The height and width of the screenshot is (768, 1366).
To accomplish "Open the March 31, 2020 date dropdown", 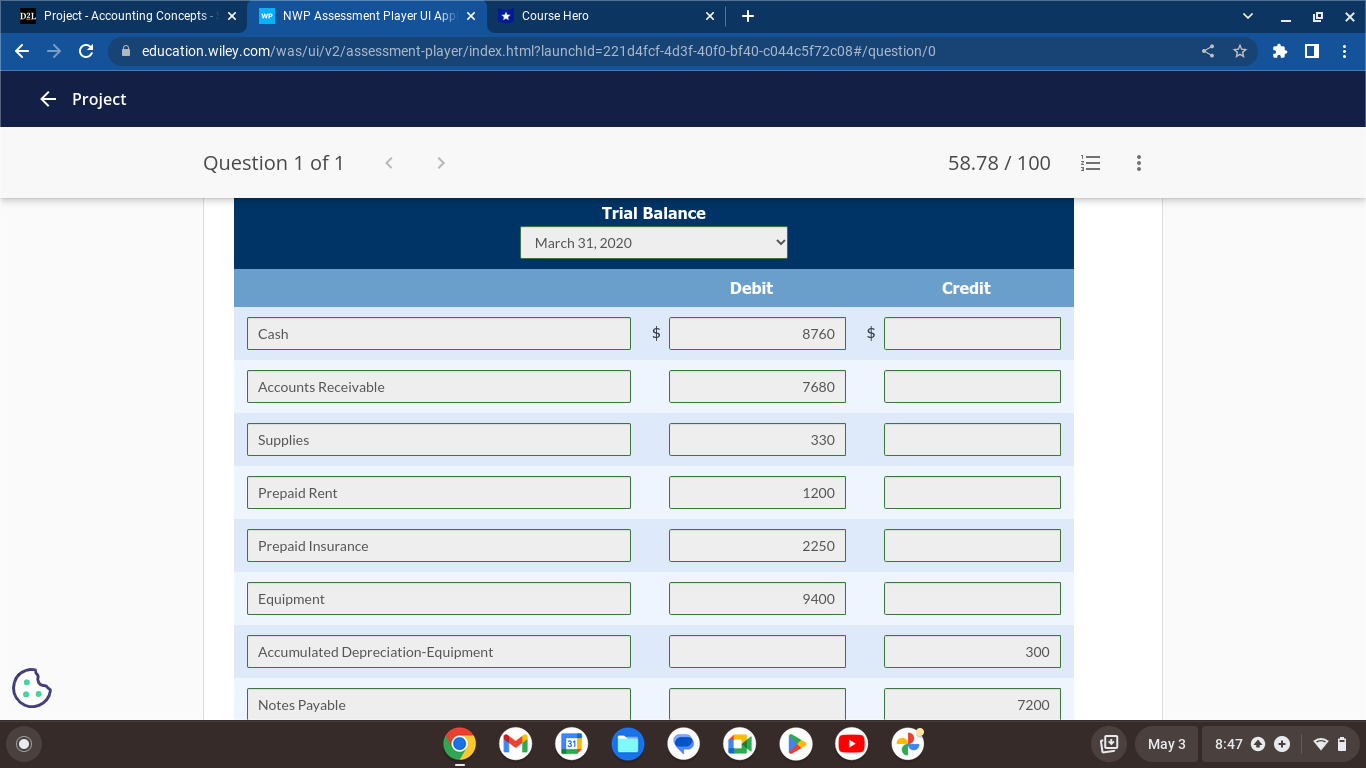I will [x=653, y=242].
